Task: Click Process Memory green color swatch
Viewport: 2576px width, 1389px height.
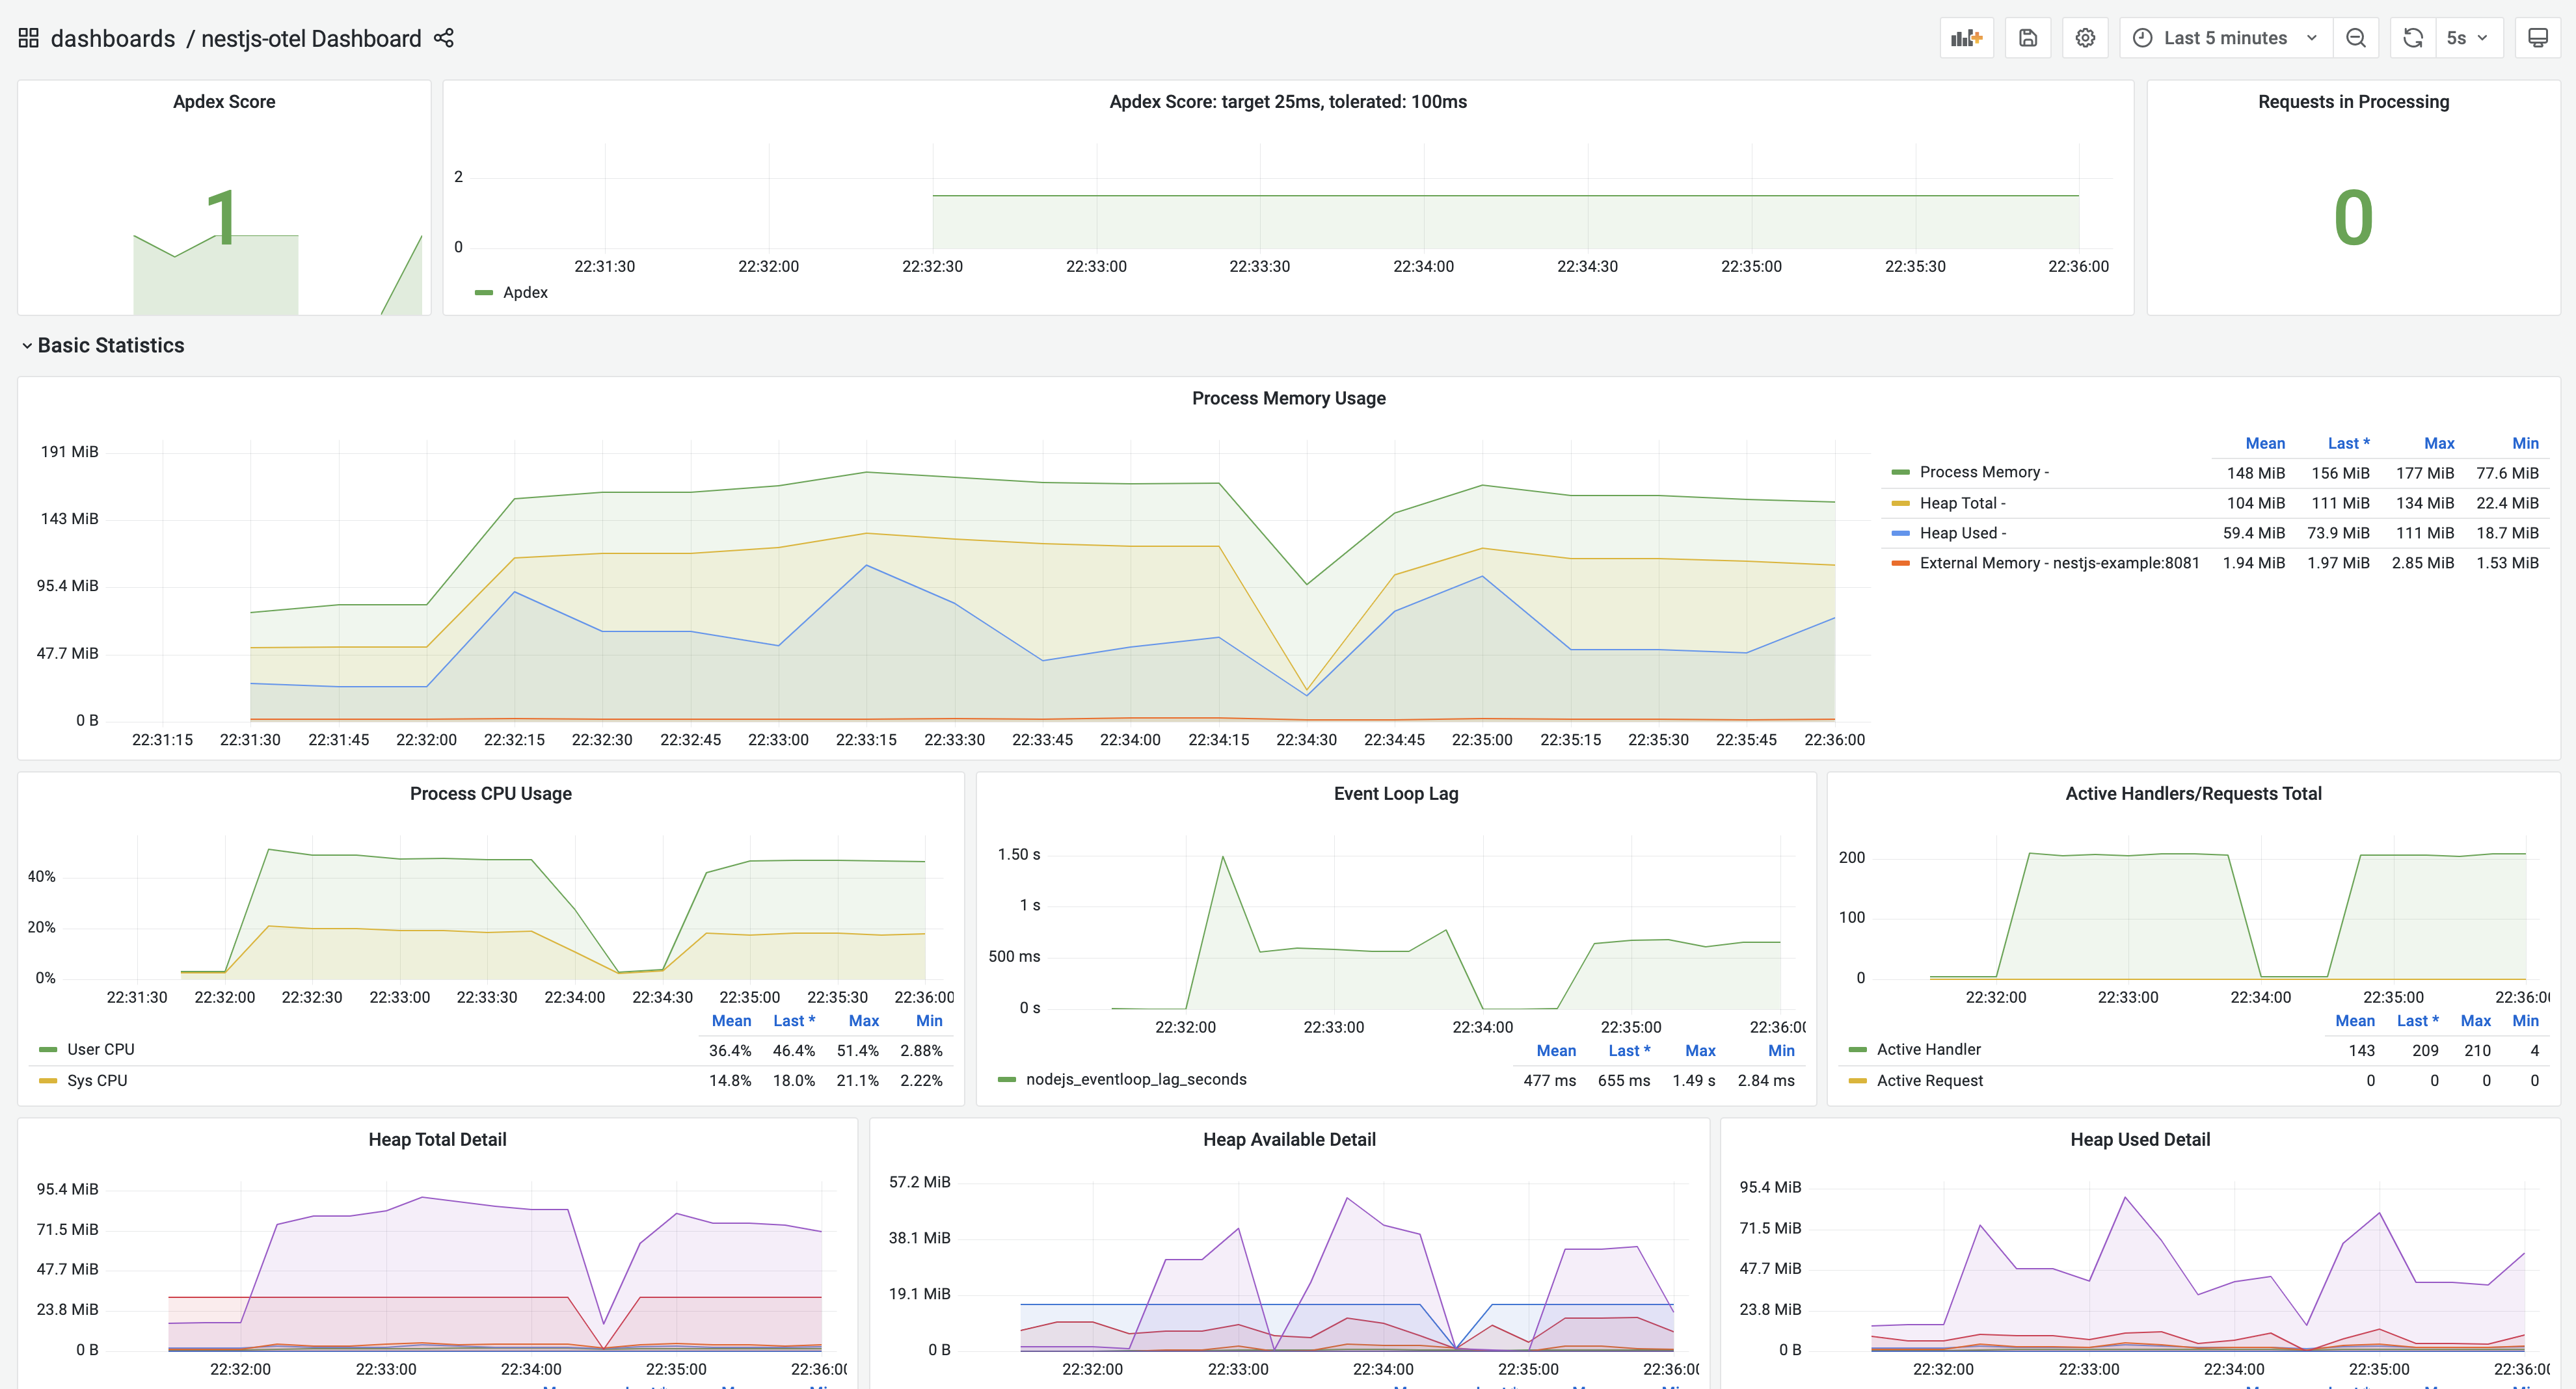Action: coord(1900,472)
